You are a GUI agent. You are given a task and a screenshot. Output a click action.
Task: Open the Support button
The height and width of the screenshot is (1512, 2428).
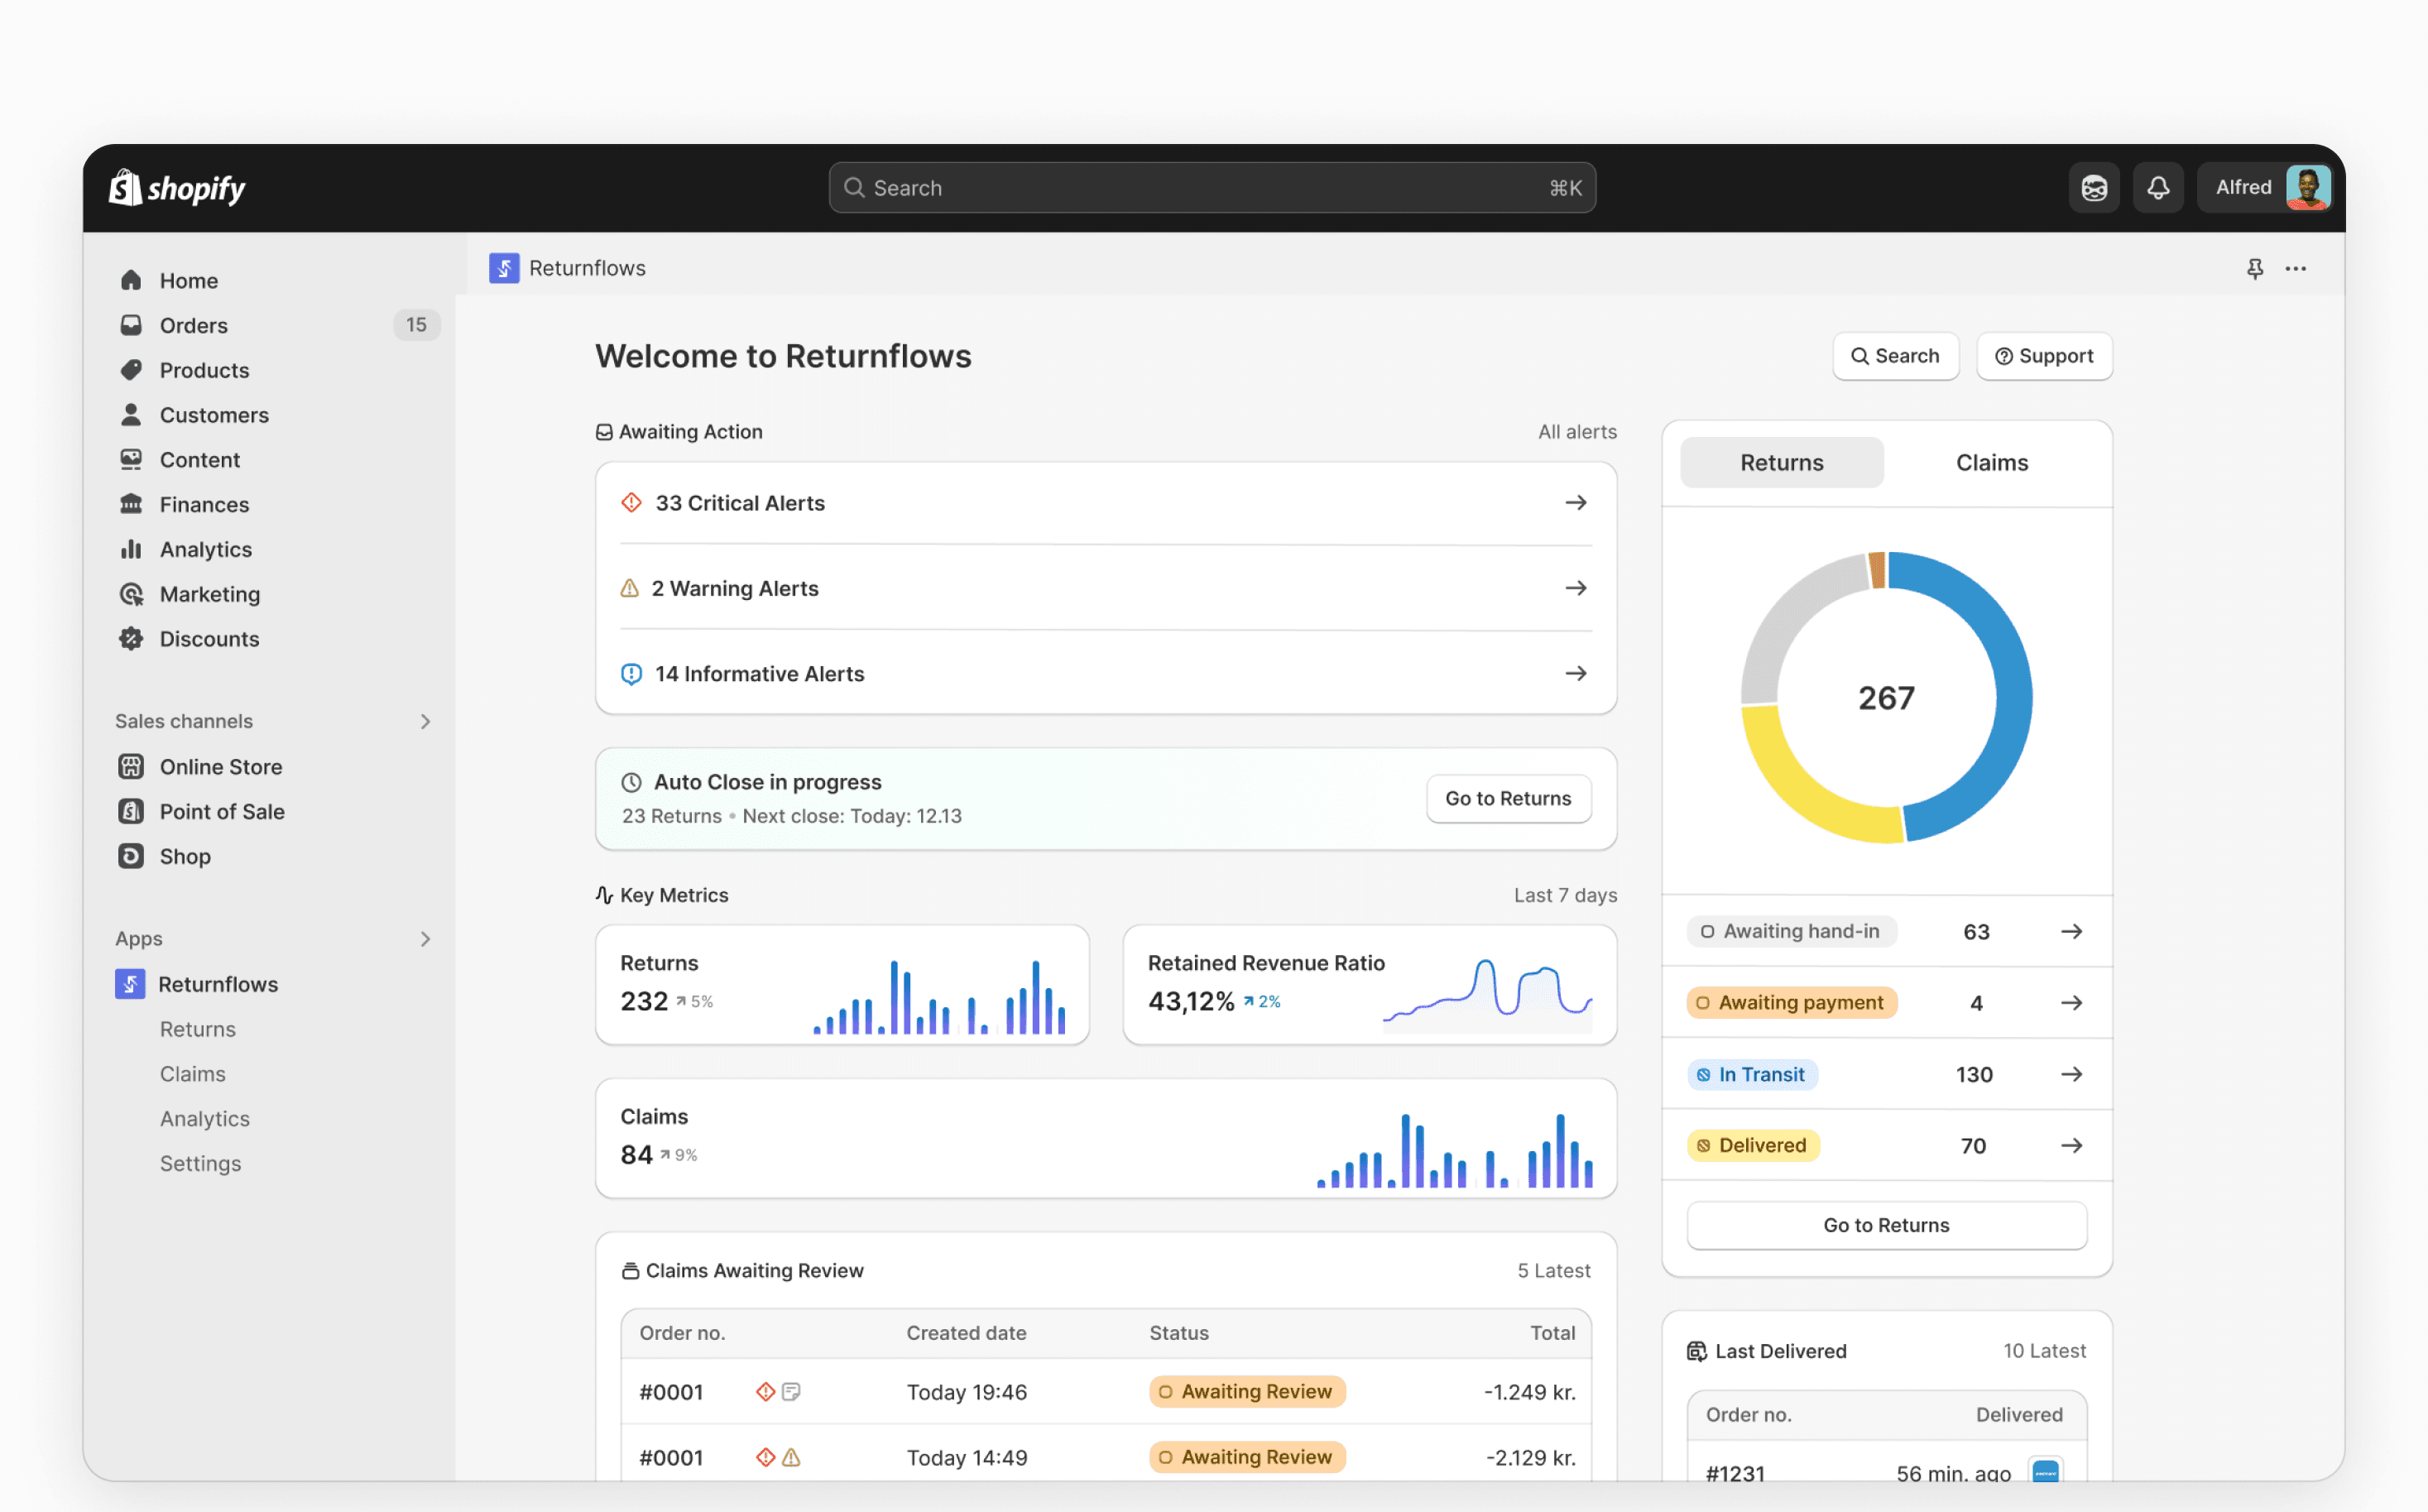click(2044, 356)
